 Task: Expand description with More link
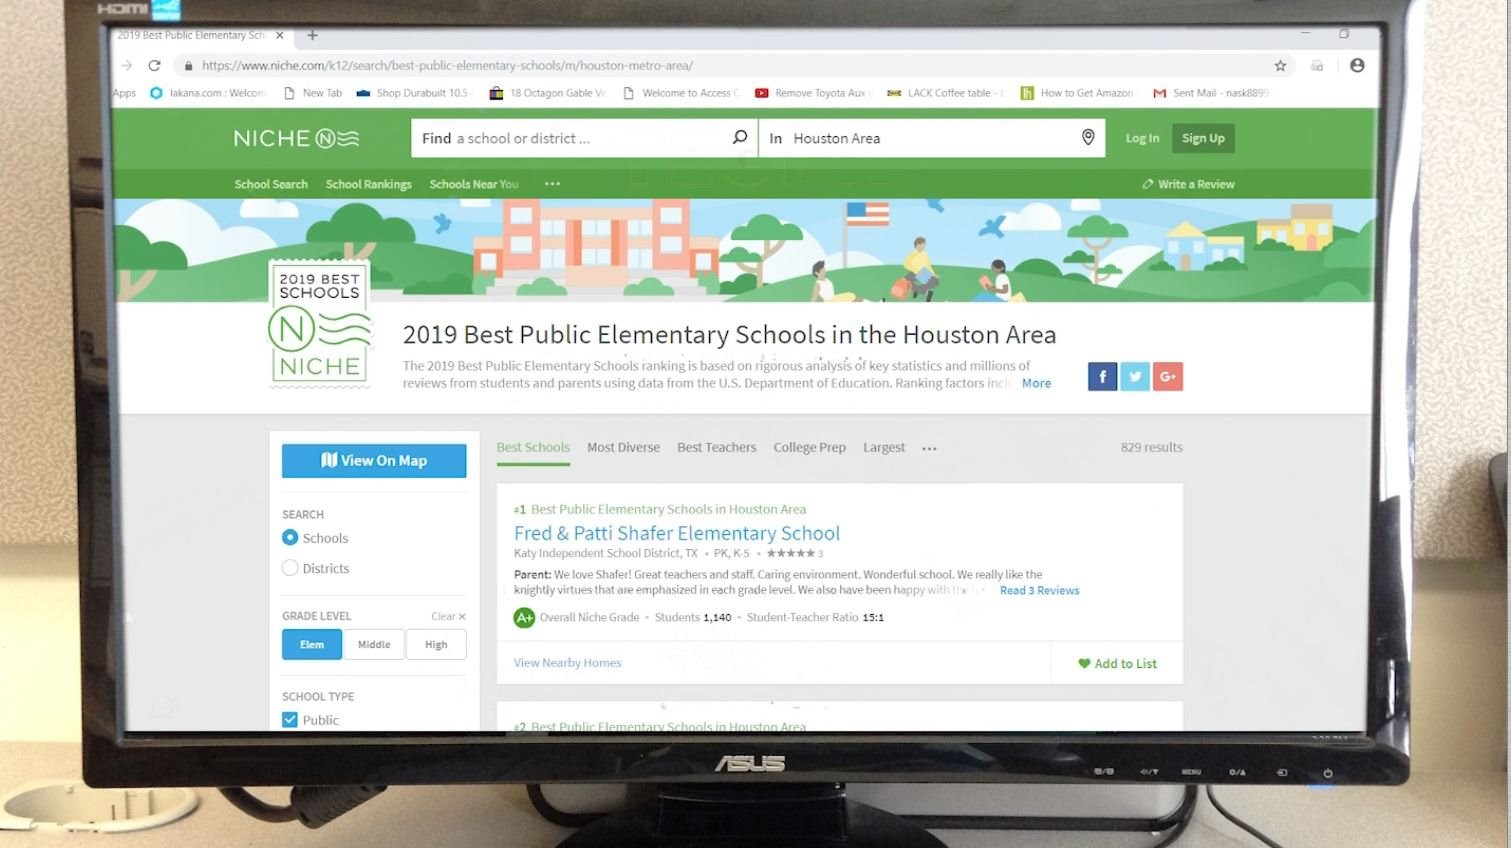coord(1036,383)
